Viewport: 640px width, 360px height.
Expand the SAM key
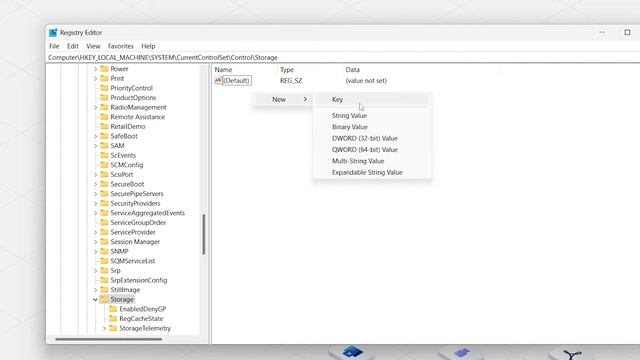click(96, 146)
